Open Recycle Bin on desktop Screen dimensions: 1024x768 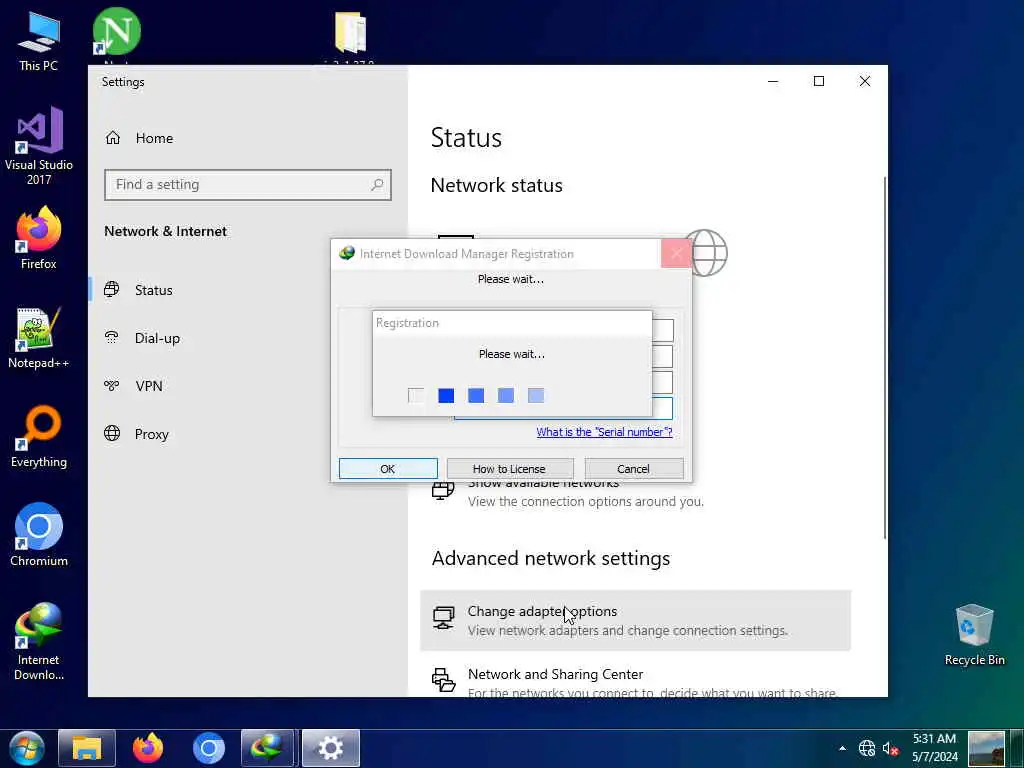974,635
